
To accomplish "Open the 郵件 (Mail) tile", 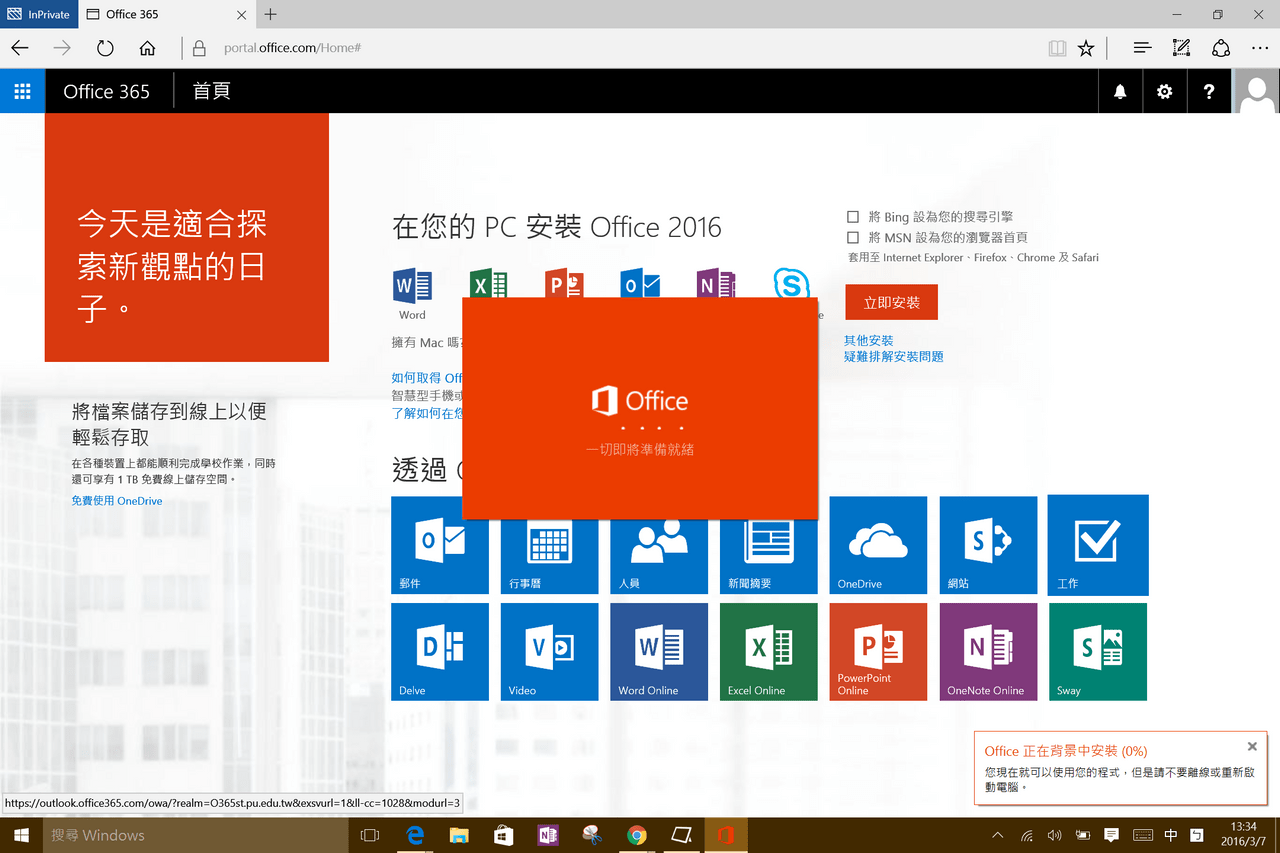I will coord(440,545).
